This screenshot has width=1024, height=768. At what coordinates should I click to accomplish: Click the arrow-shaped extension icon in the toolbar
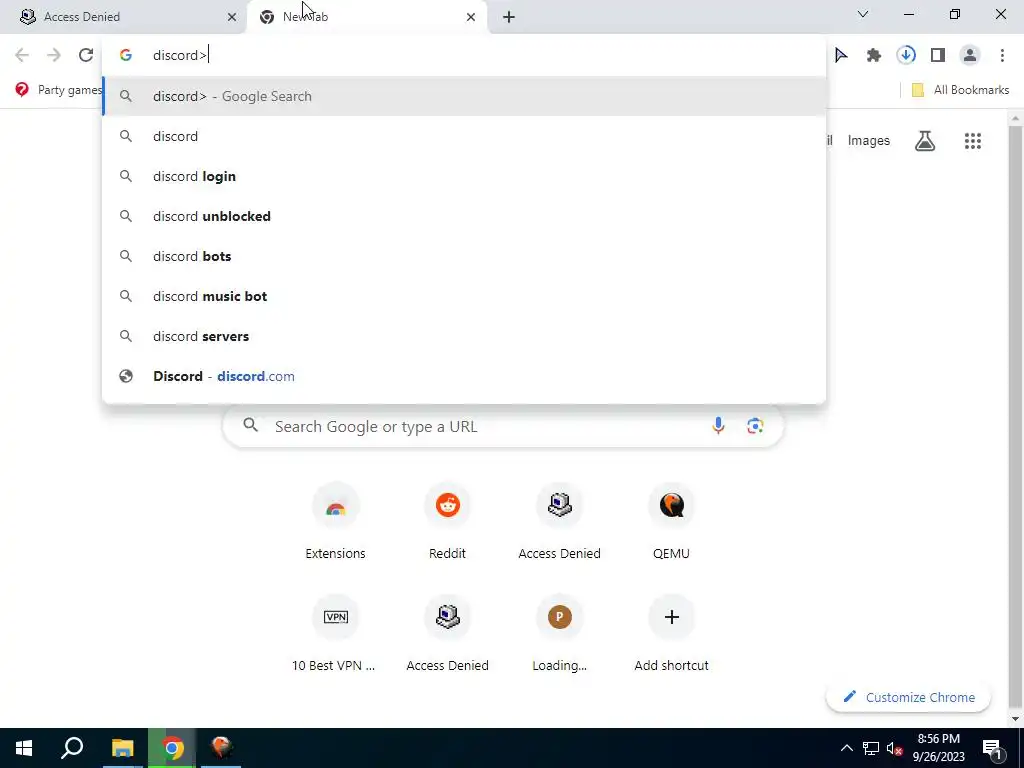click(841, 56)
